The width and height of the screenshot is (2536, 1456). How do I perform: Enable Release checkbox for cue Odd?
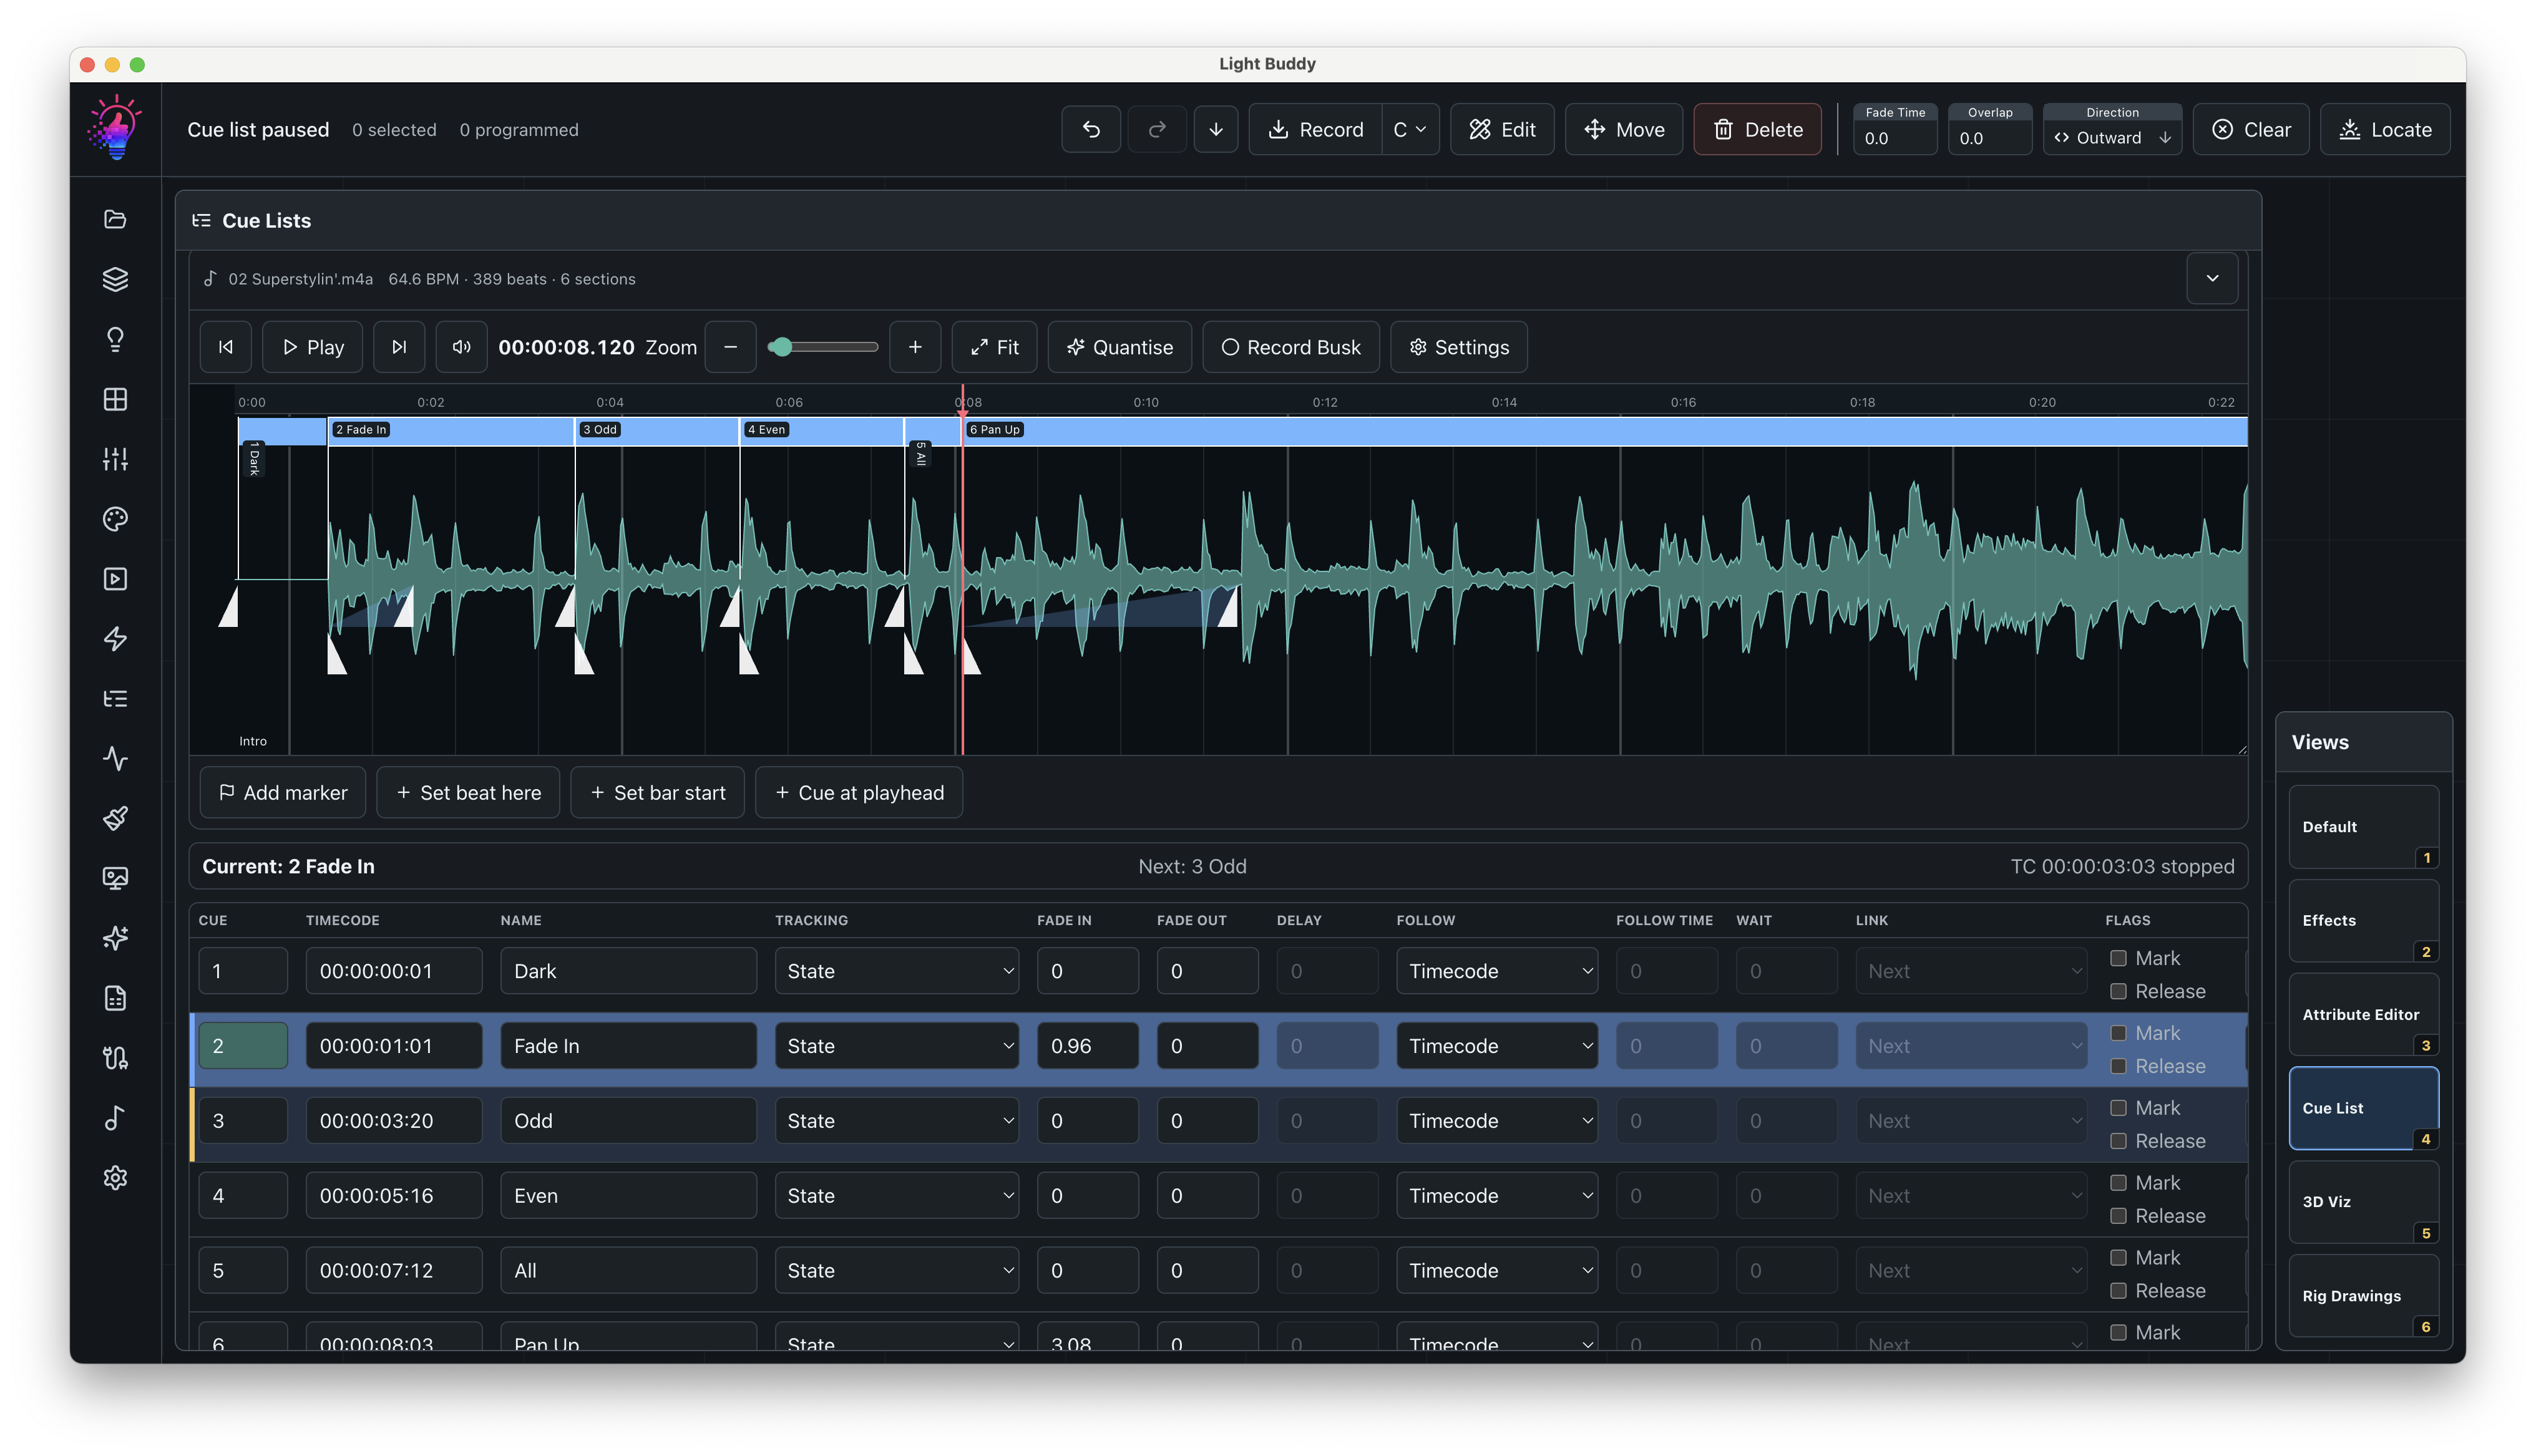(x=2118, y=1141)
